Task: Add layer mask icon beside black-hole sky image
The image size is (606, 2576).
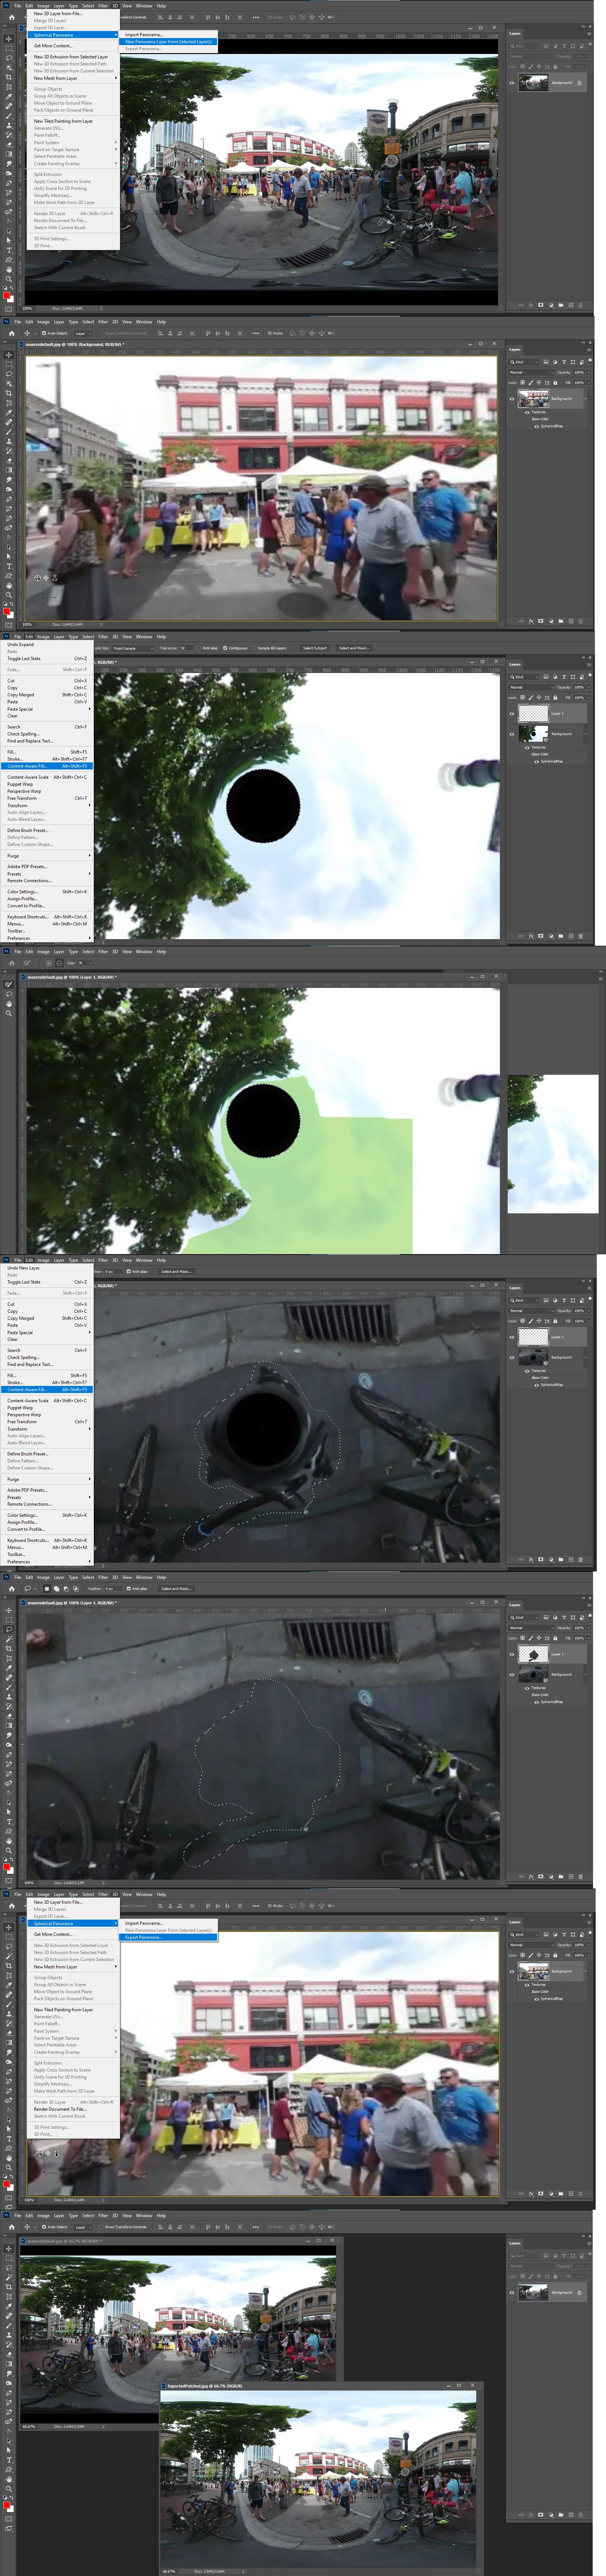Action: (x=541, y=936)
